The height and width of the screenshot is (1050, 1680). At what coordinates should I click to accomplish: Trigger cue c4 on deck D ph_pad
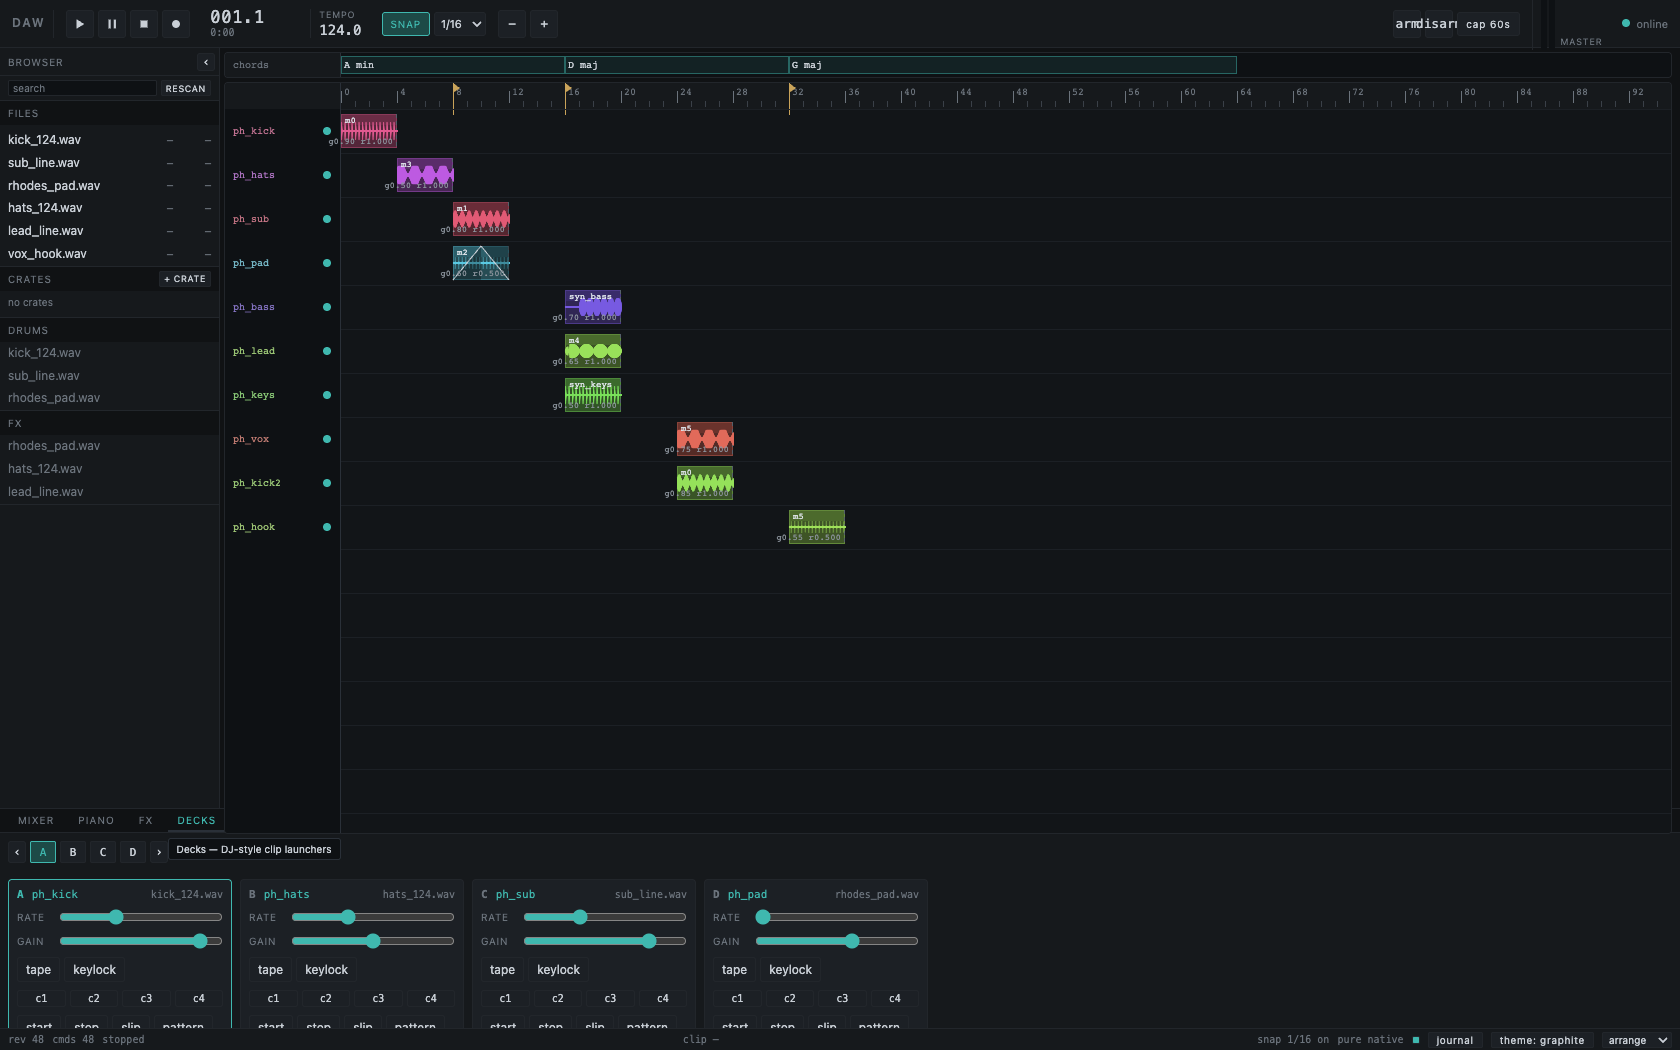pos(895,998)
